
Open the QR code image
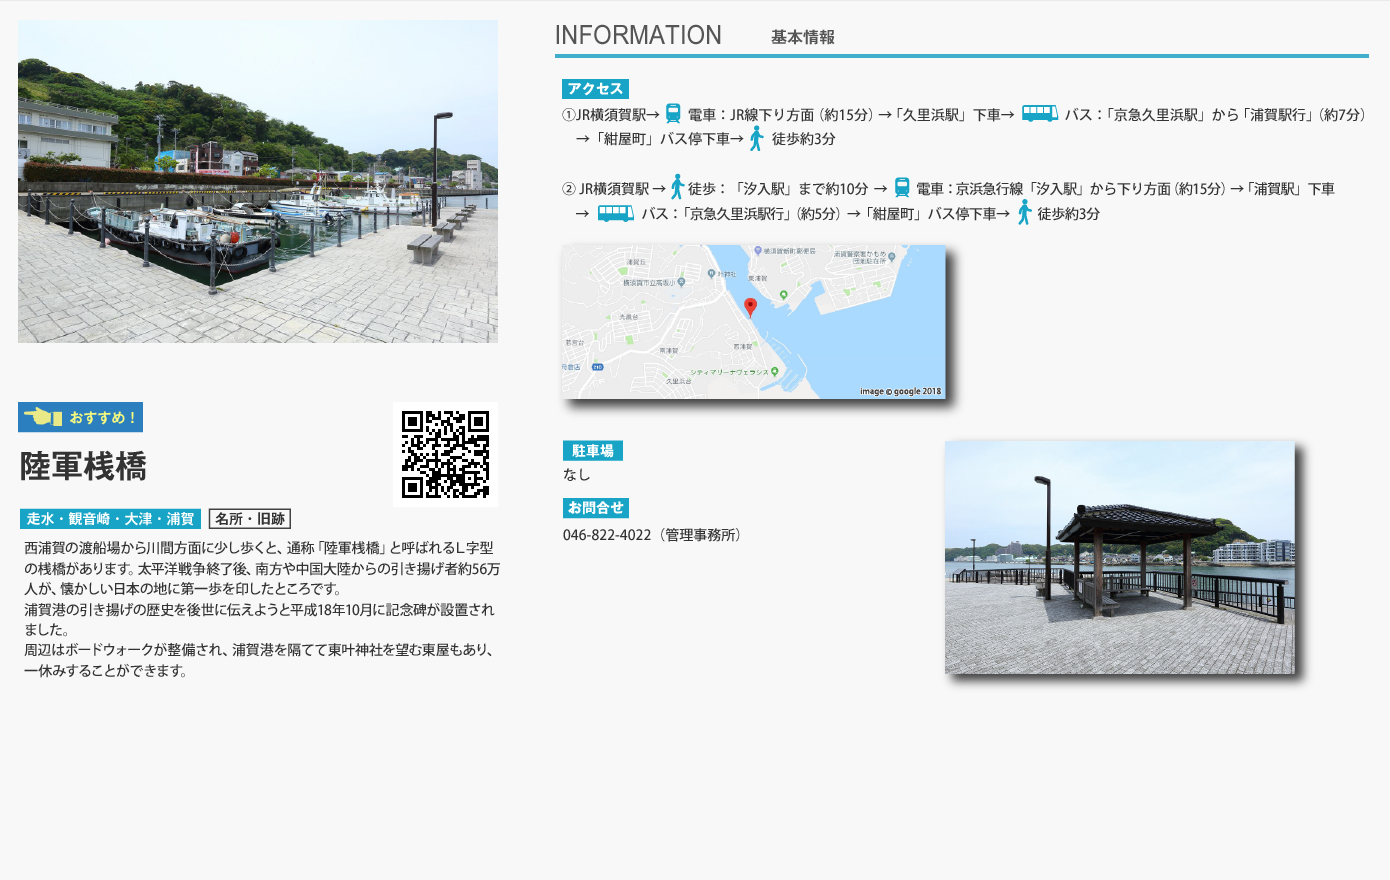coord(445,454)
